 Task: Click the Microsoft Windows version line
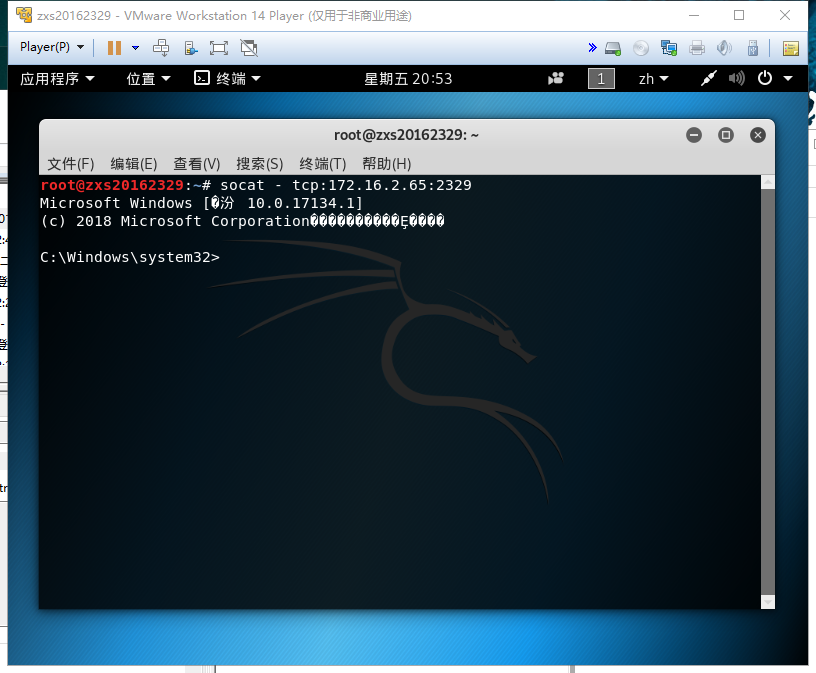[201, 203]
